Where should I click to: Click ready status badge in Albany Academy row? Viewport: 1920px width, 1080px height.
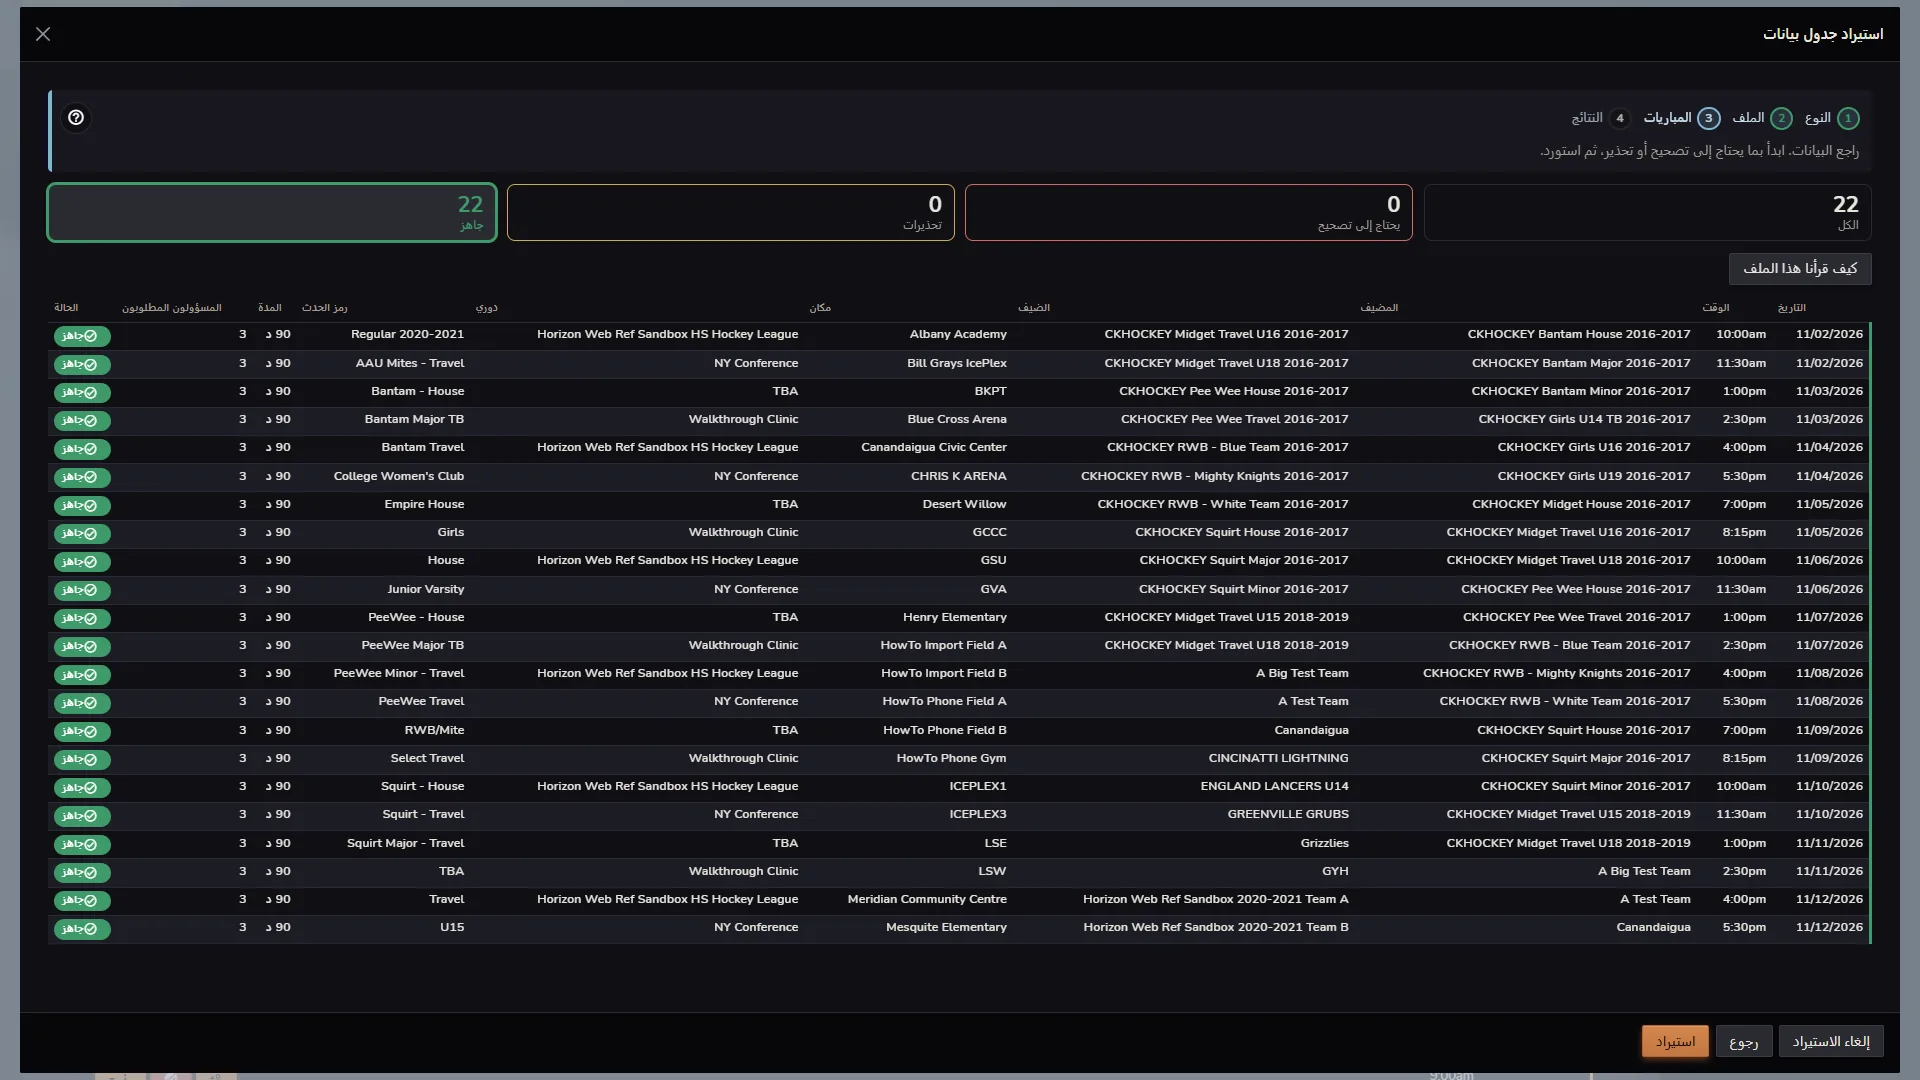click(x=82, y=336)
